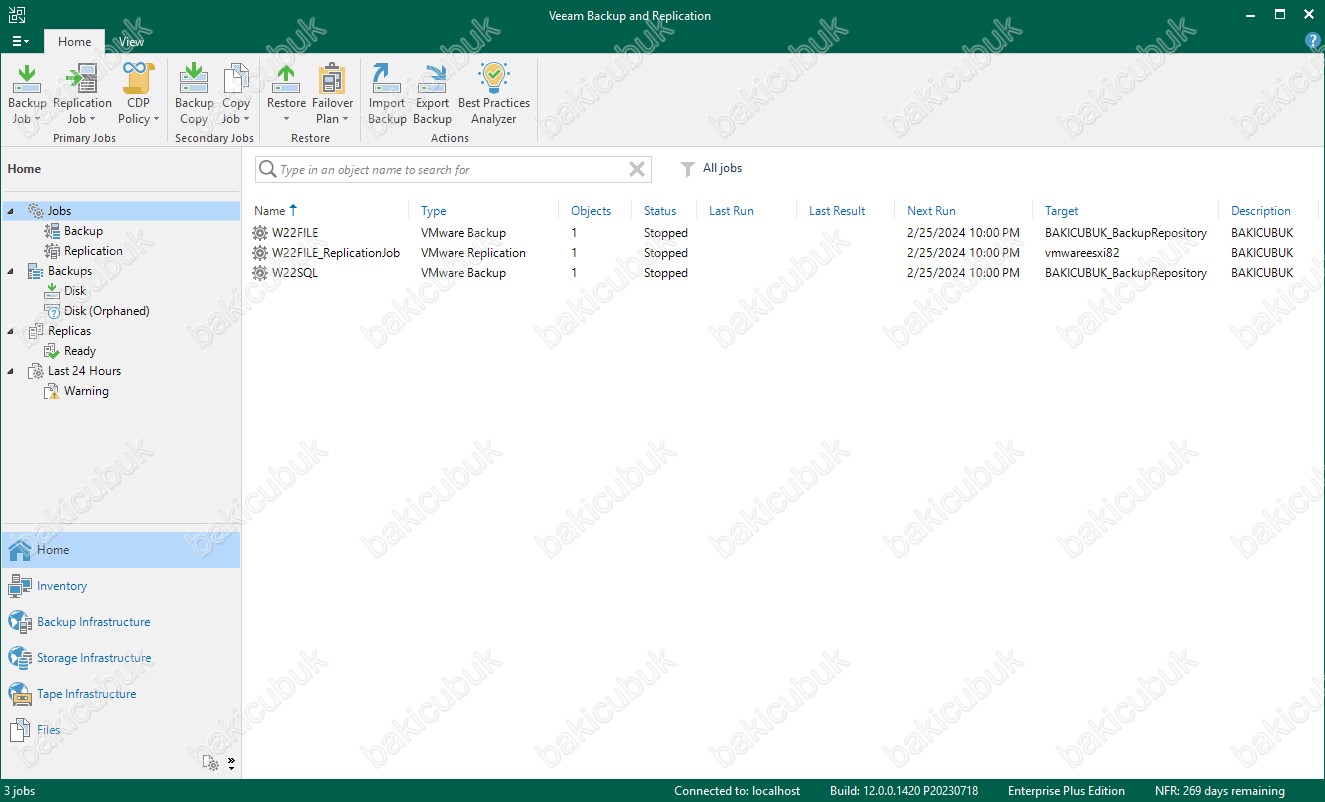Select Replication under Jobs tree

click(93, 251)
